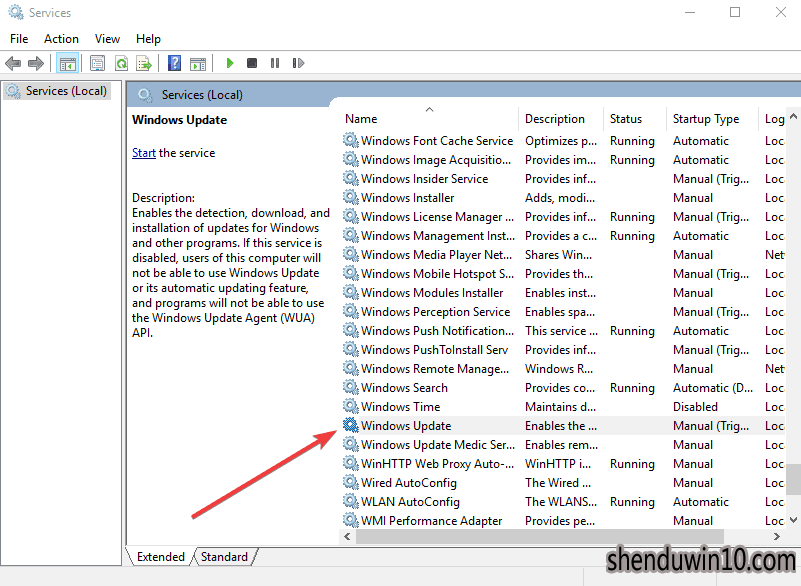Click the horizontal scrollbar right arrow

(x=777, y=536)
